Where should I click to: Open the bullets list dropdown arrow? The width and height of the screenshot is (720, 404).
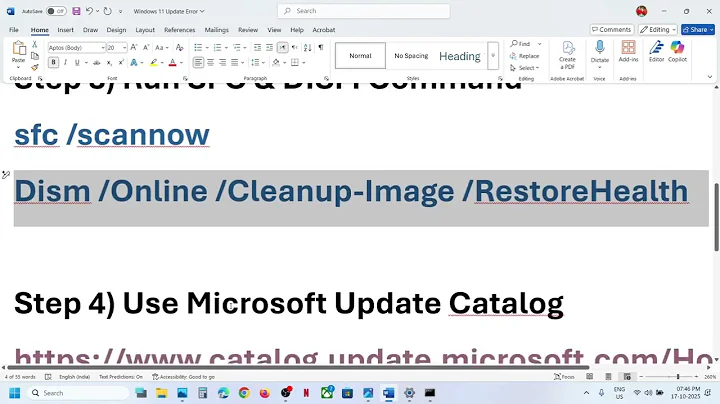point(207,47)
